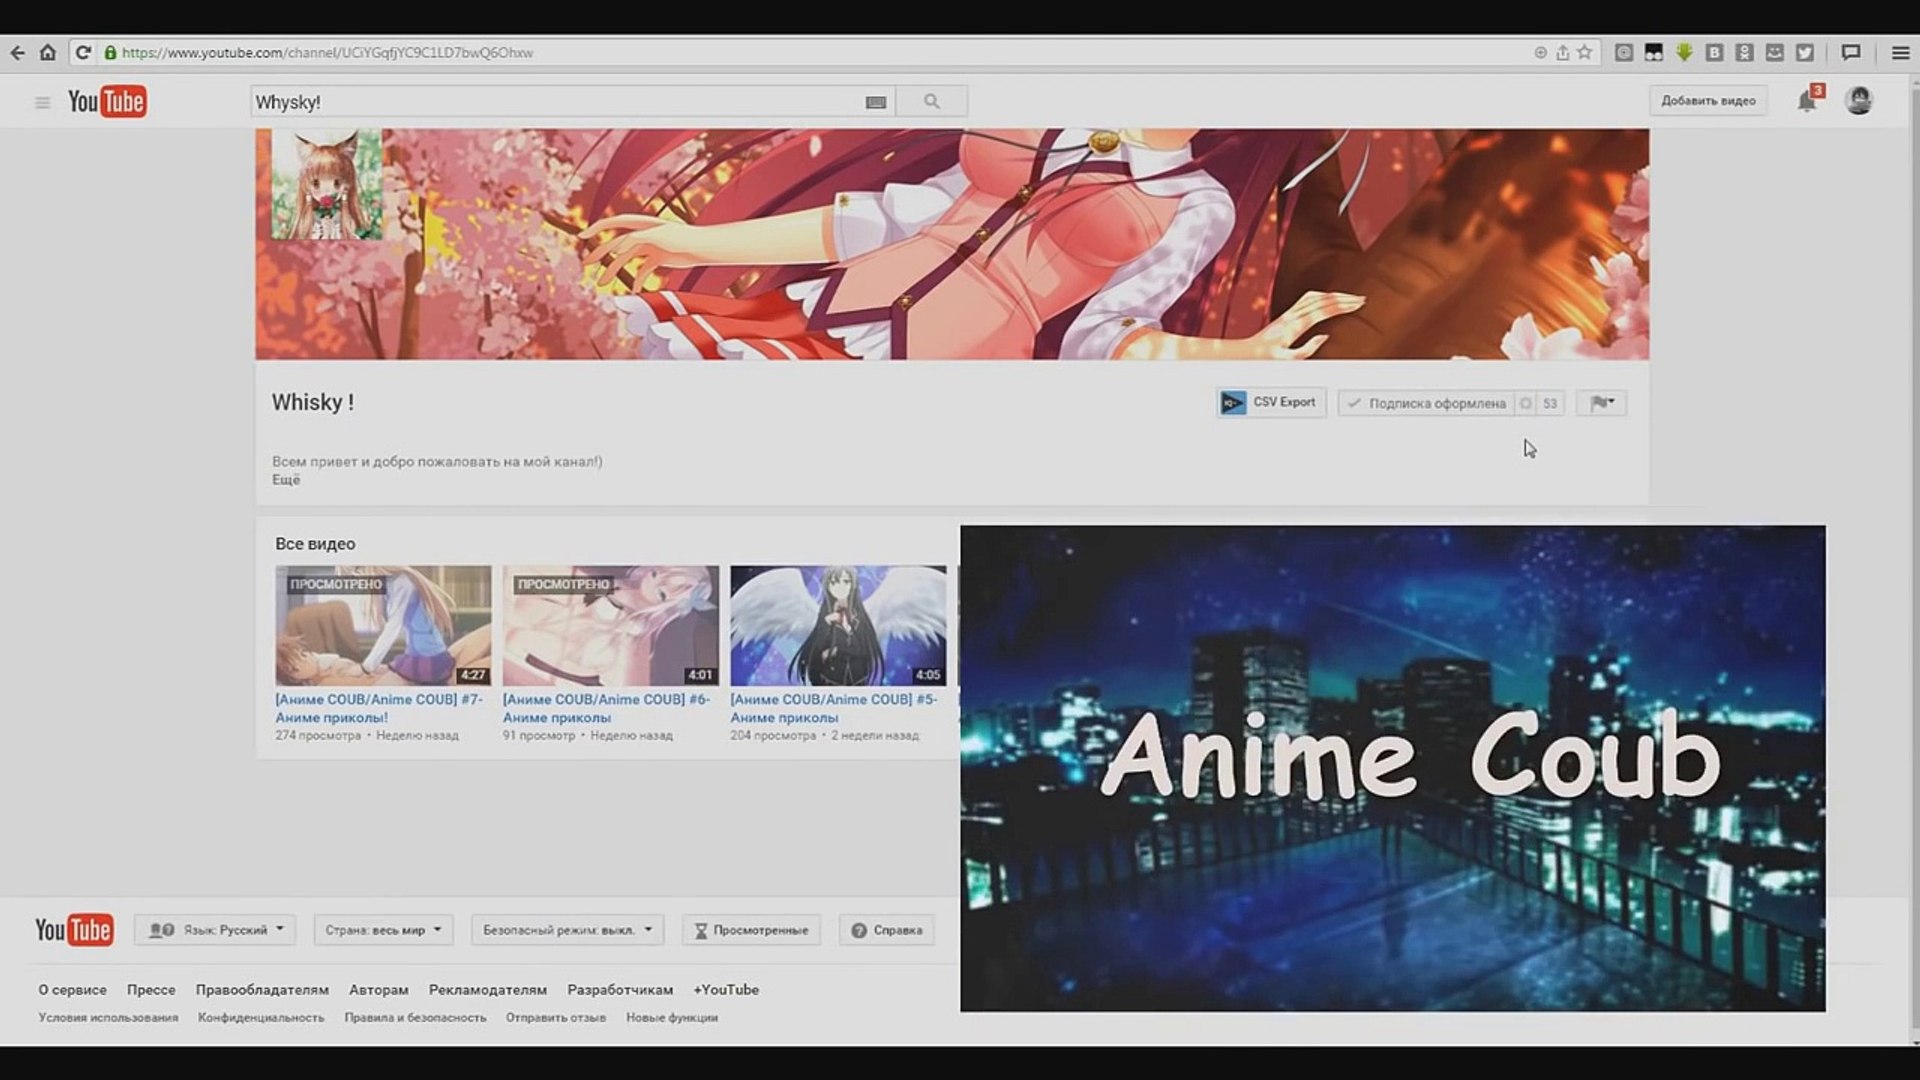The width and height of the screenshot is (1920, 1080).
Task: Click the VK extension icon in browser toolbar
Action: pyautogui.click(x=1714, y=52)
